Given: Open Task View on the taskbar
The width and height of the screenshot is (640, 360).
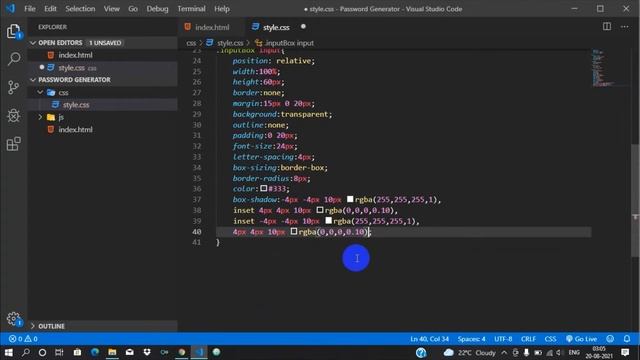Looking at the screenshot, I should click(59, 352).
